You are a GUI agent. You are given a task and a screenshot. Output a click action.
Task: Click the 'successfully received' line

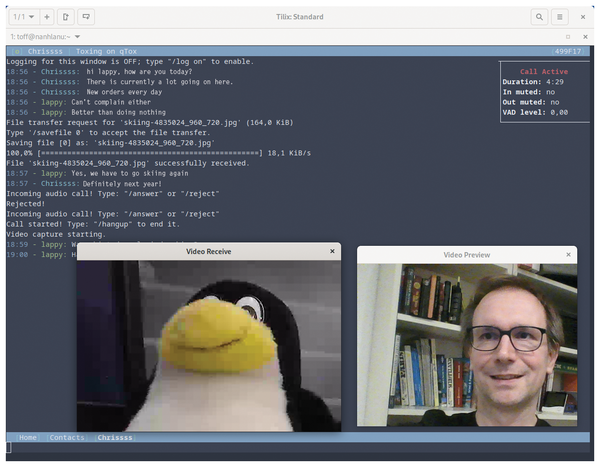click(x=128, y=163)
